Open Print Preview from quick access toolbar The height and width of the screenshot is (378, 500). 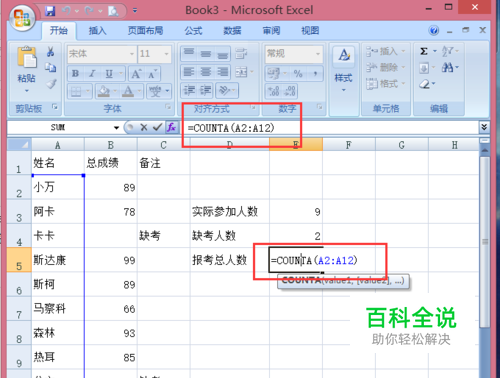tap(113, 11)
